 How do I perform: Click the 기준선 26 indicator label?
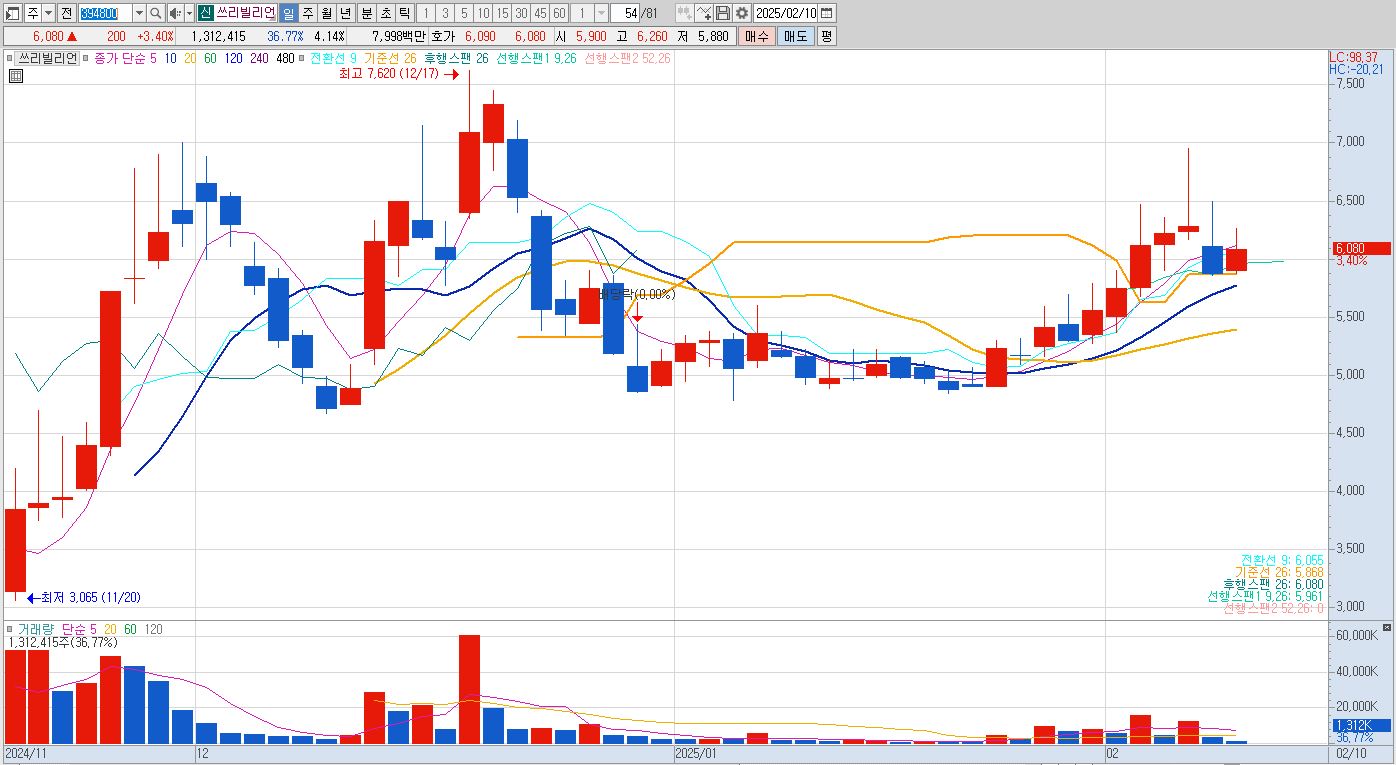pyautogui.click(x=391, y=58)
